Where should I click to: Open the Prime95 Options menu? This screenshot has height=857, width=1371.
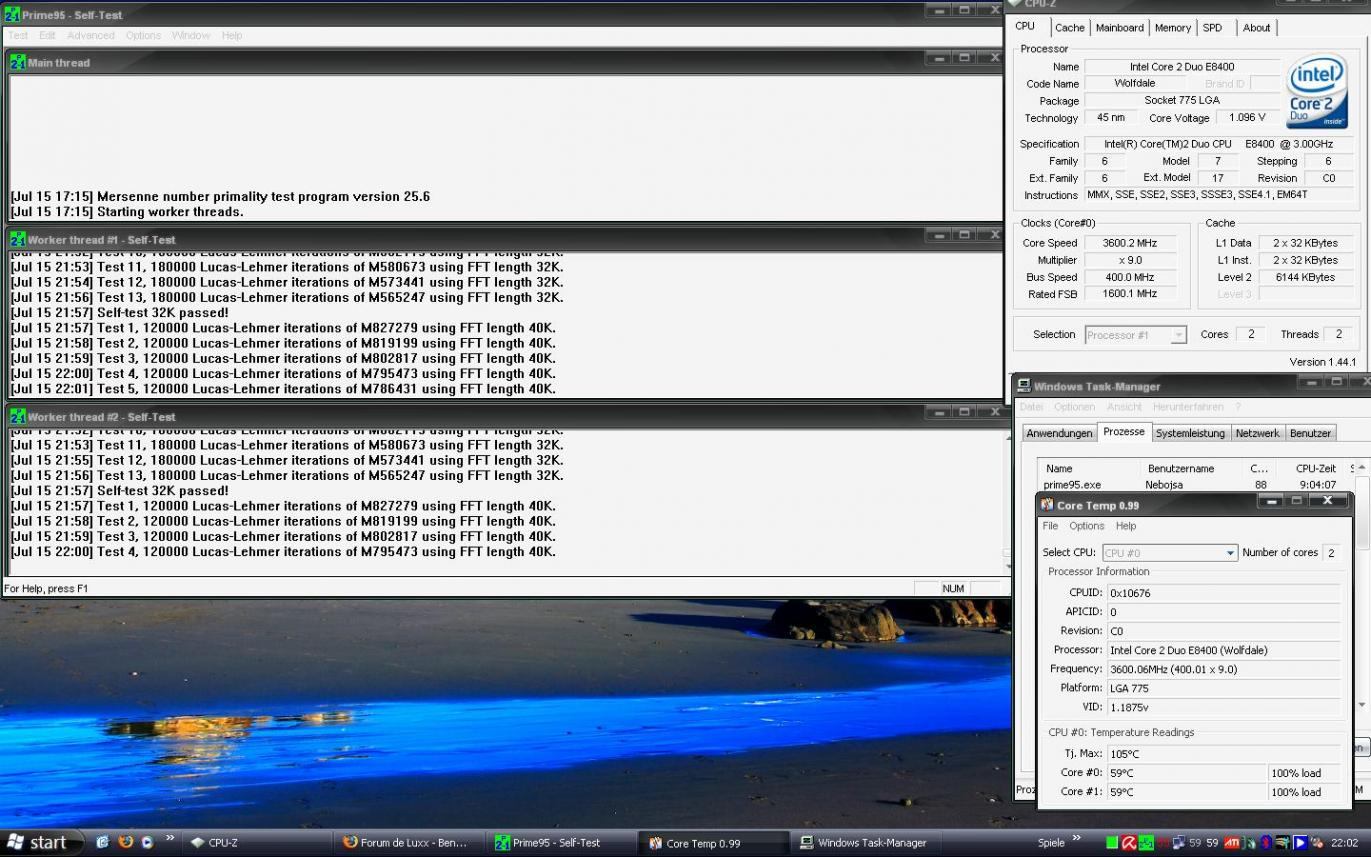(143, 35)
